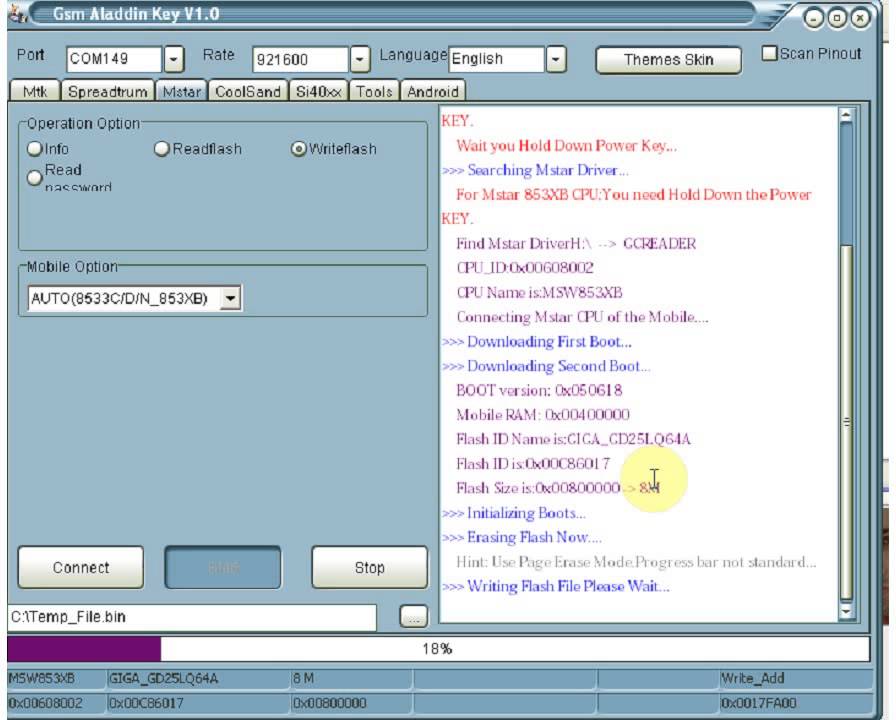Click the 'Mobile RAM: 0x00400000' log line
Screen dimensions: 896x720
(543, 415)
